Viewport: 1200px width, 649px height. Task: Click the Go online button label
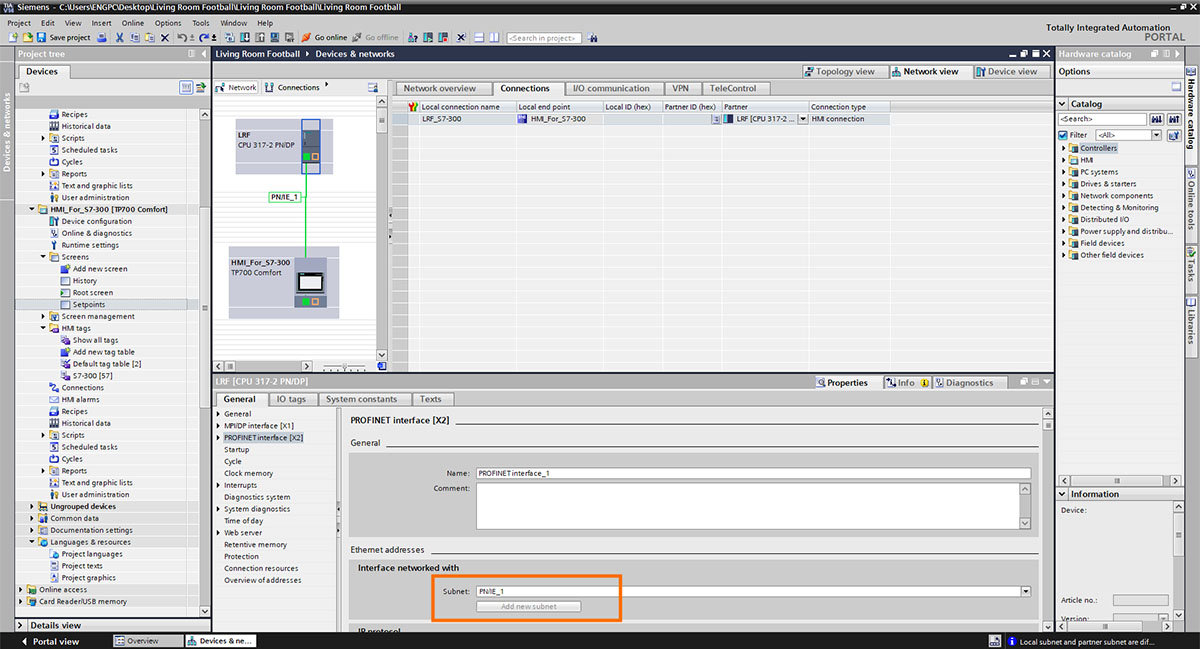(330, 37)
